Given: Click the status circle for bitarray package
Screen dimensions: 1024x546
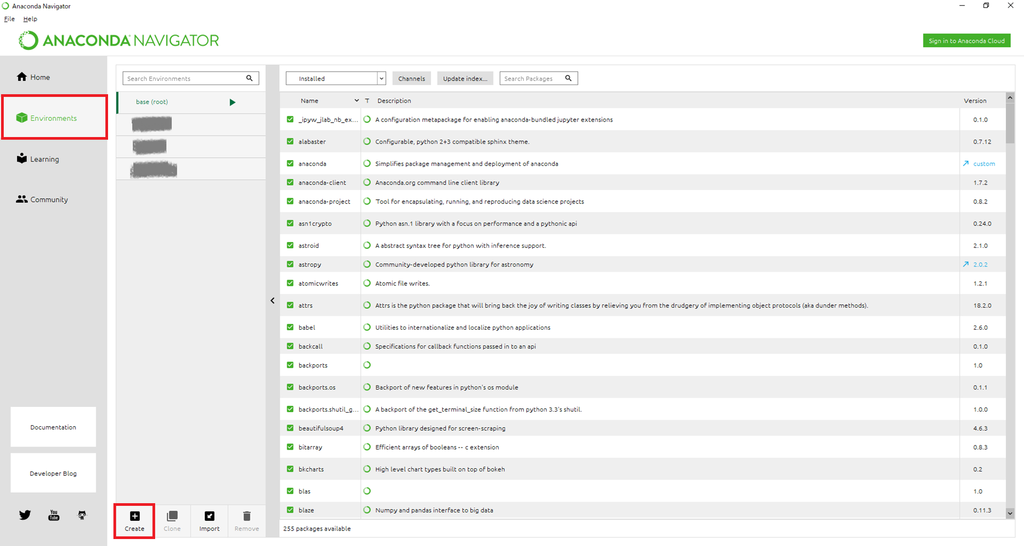Looking at the screenshot, I should point(367,447).
